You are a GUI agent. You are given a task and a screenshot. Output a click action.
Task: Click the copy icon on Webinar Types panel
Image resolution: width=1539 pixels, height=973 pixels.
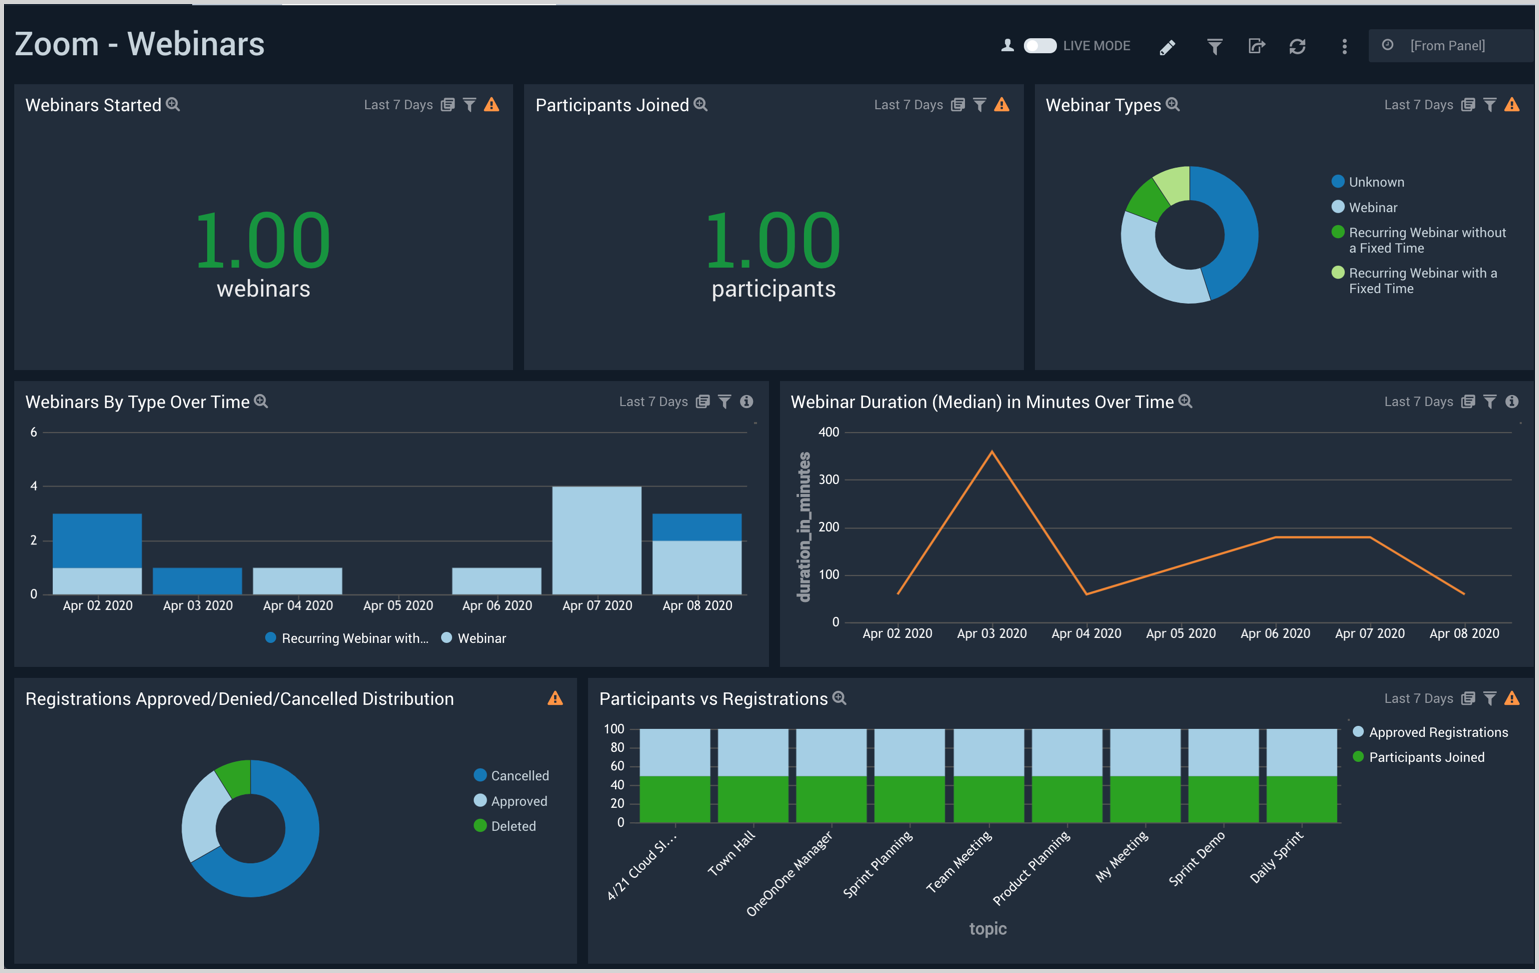1467,104
